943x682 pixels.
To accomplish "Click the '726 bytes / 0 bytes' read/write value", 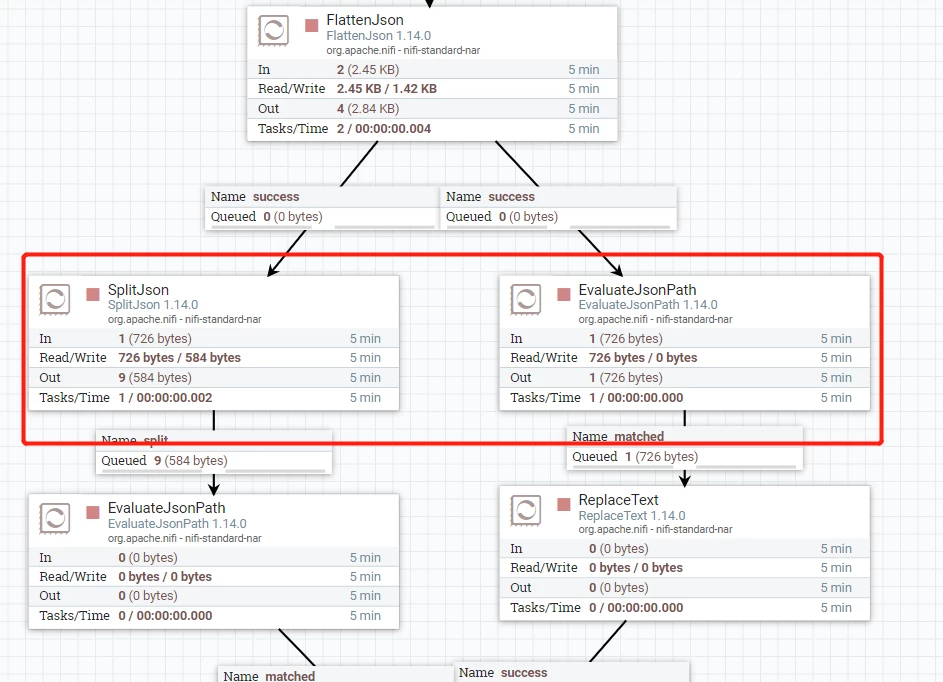I will [643, 357].
